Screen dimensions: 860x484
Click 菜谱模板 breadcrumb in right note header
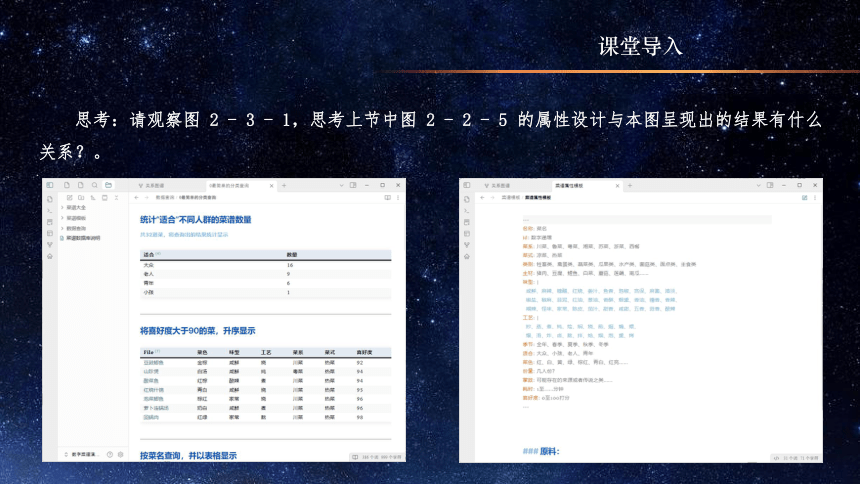pyautogui.click(x=510, y=198)
